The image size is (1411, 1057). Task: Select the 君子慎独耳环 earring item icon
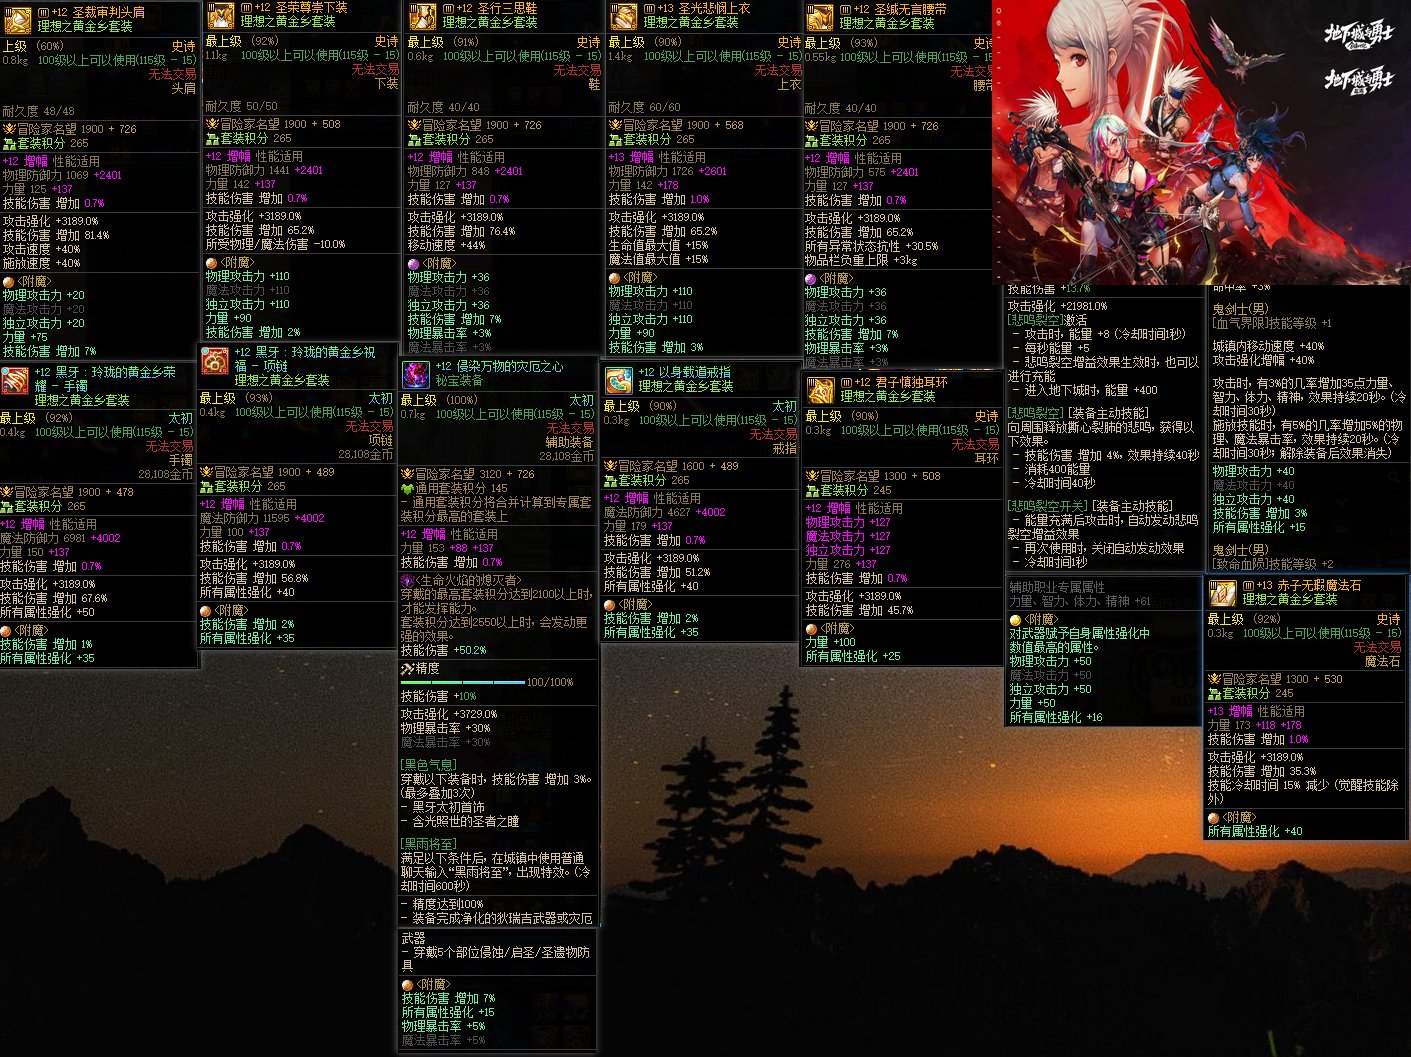point(821,391)
